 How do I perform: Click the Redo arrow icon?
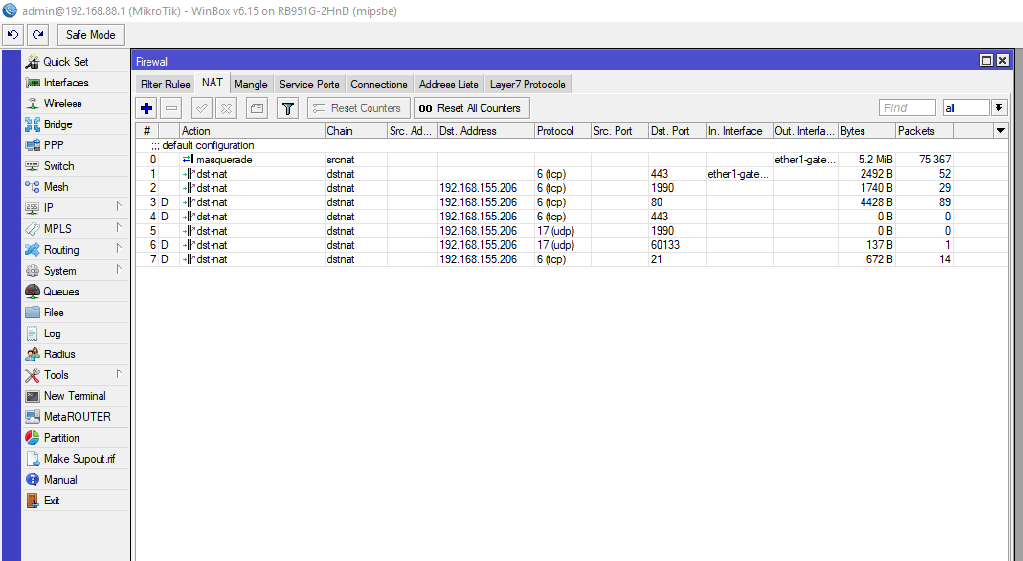click(38, 35)
